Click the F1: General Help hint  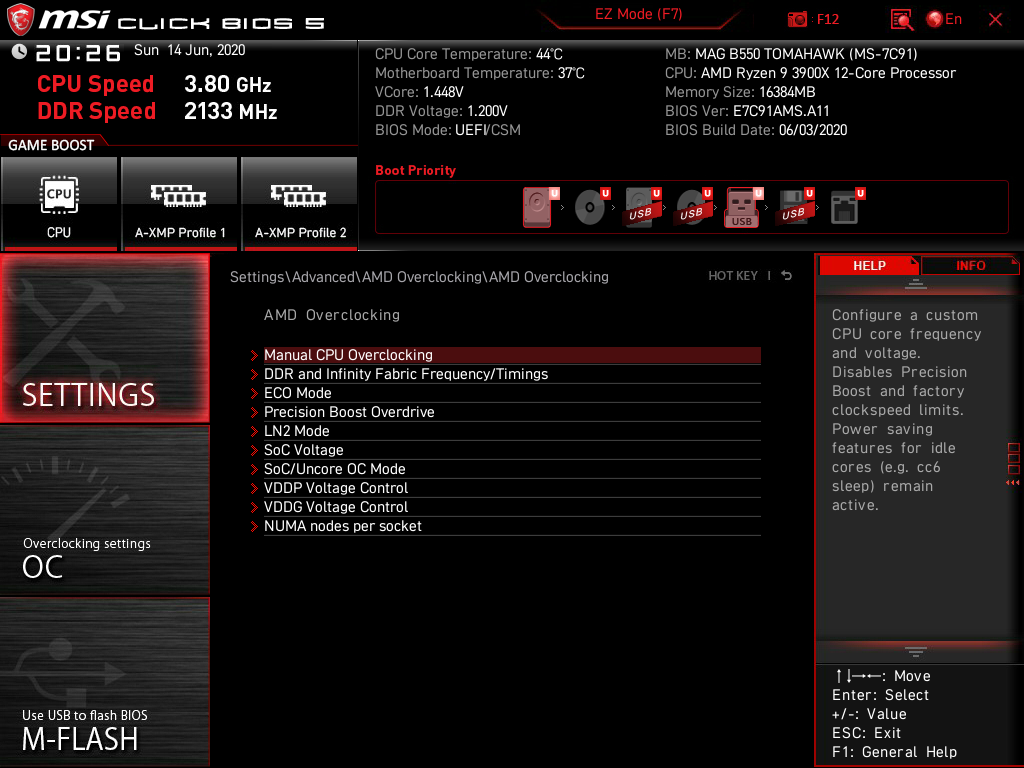point(894,752)
